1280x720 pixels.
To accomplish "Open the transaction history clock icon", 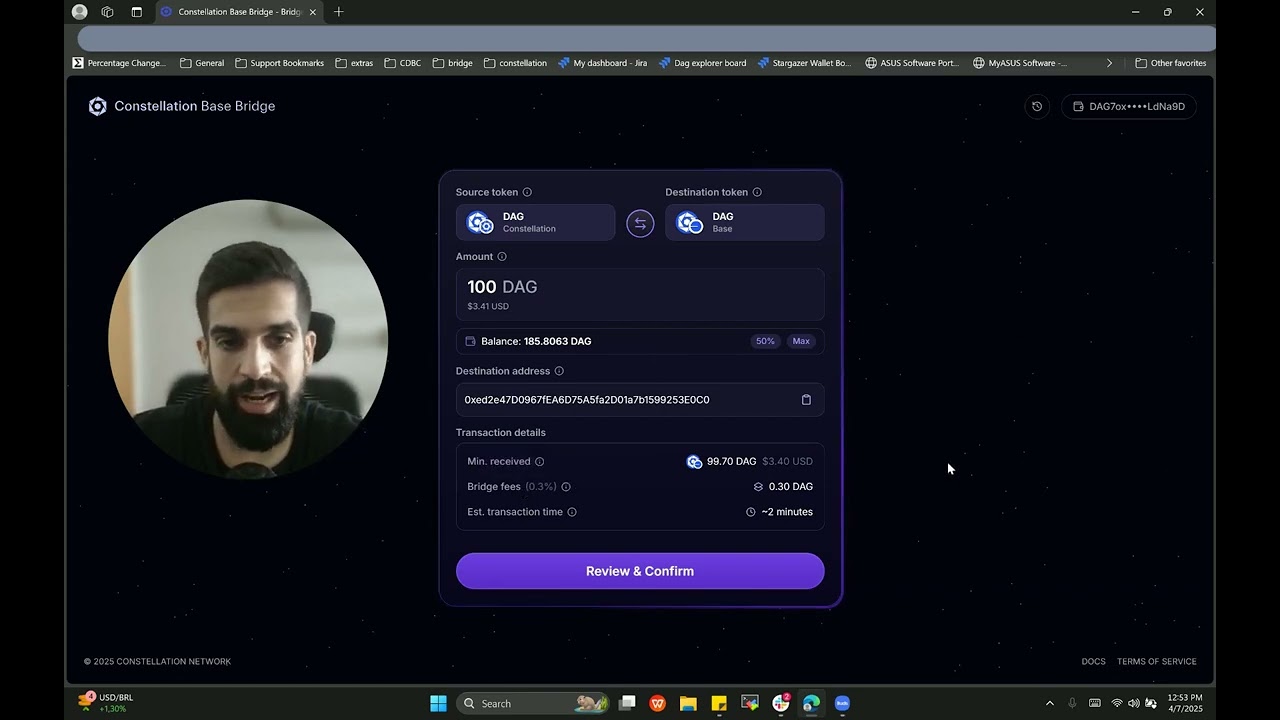I will (x=1037, y=106).
